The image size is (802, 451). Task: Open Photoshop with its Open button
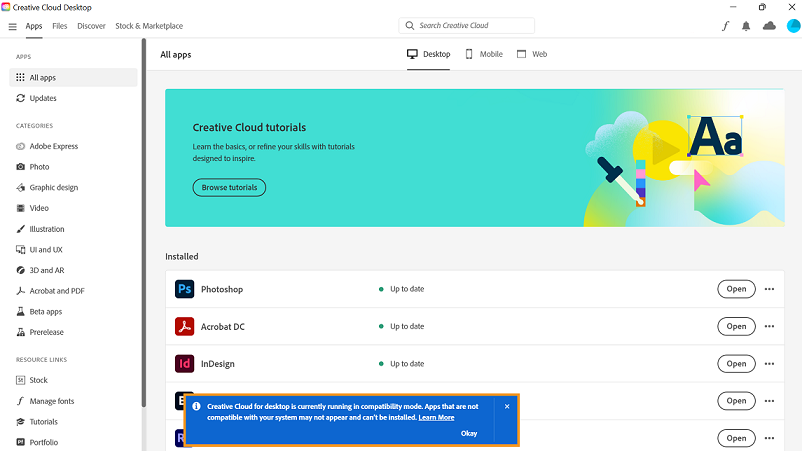pos(736,289)
